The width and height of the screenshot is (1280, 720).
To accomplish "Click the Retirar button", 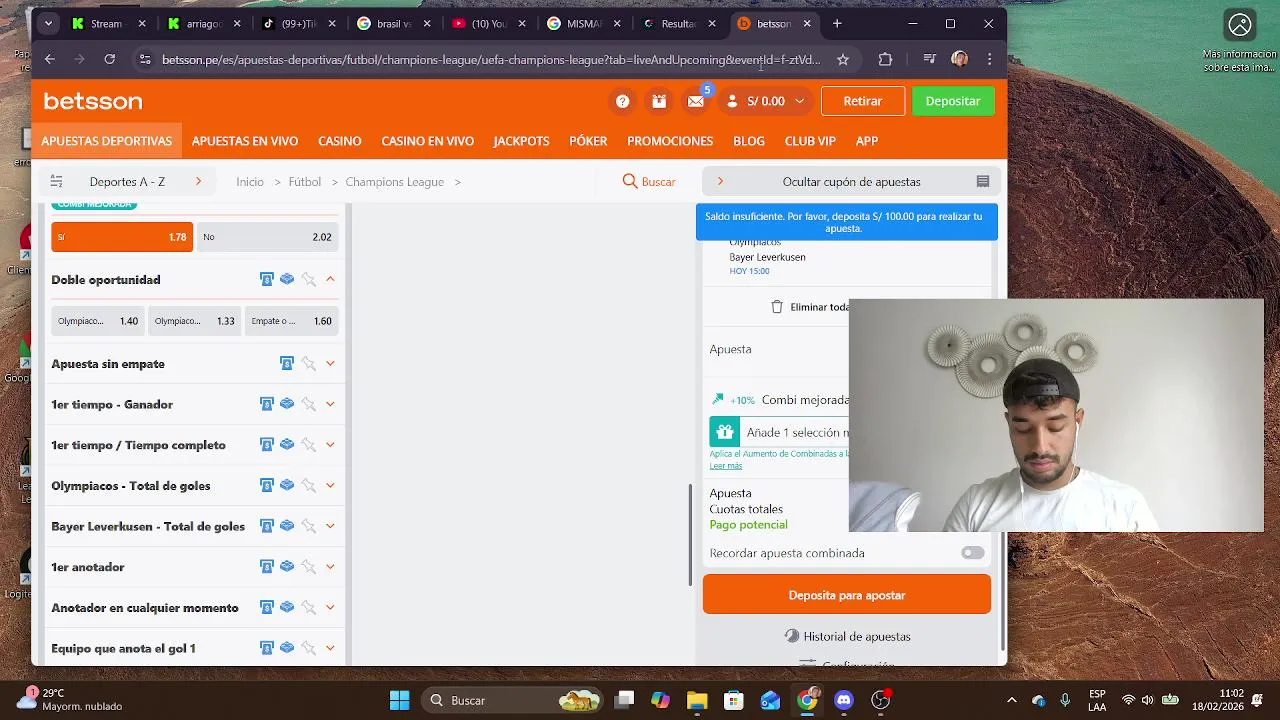I will point(863,101).
